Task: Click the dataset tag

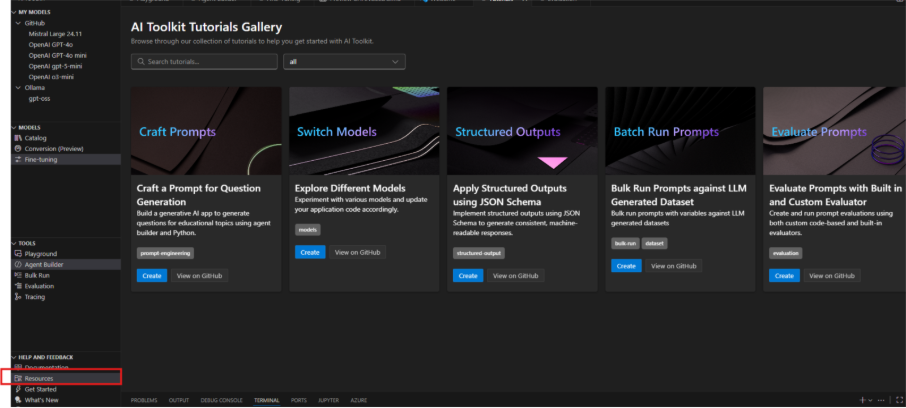Action: (x=654, y=243)
